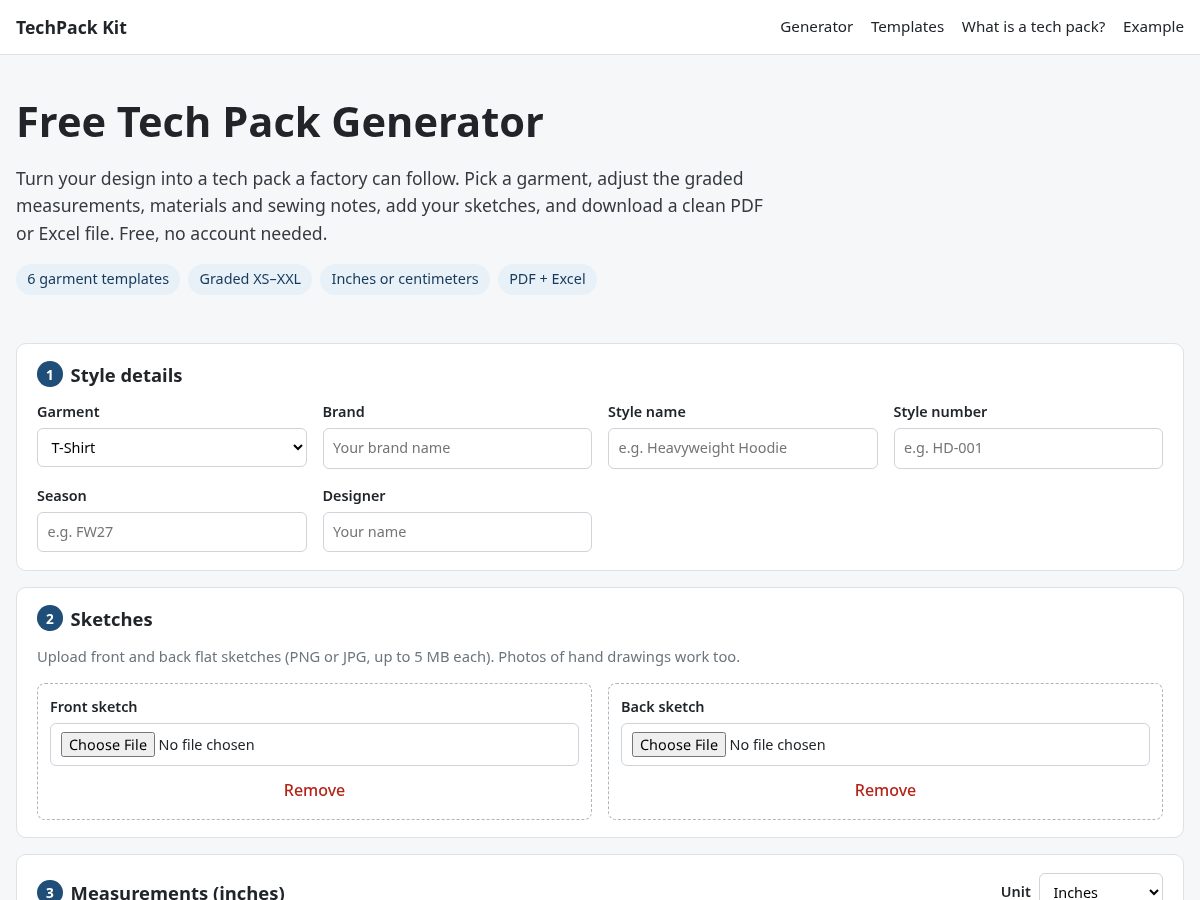Screen dimensions: 1200x900
Task: Remove the Front sketch
Action: [314, 790]
